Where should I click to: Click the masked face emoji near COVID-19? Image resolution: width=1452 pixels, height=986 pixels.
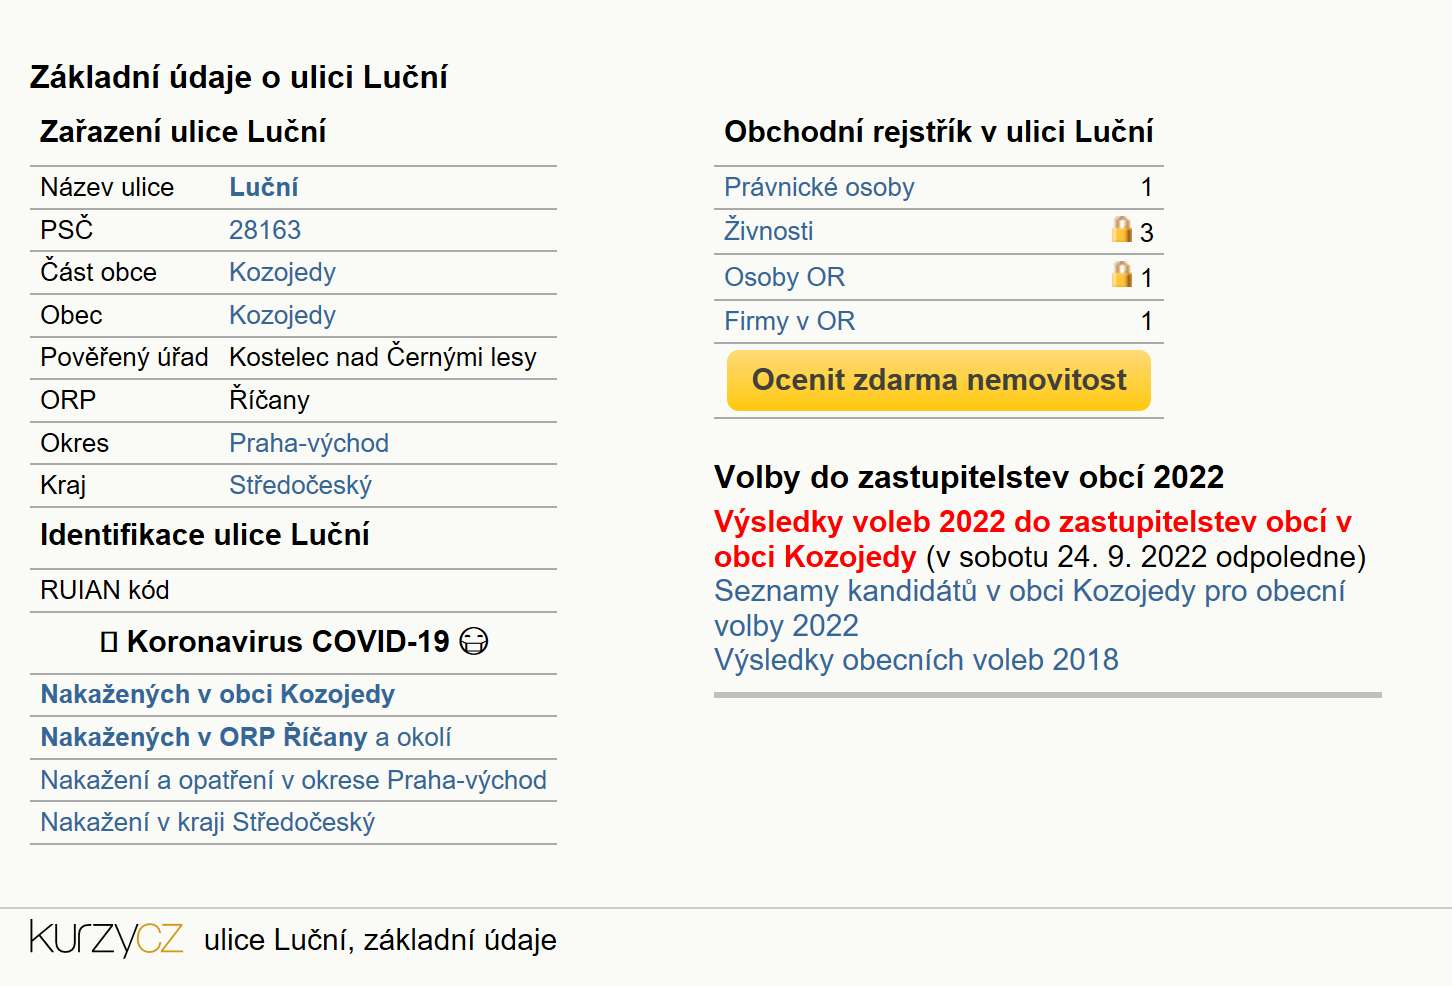tap(473, 641)
